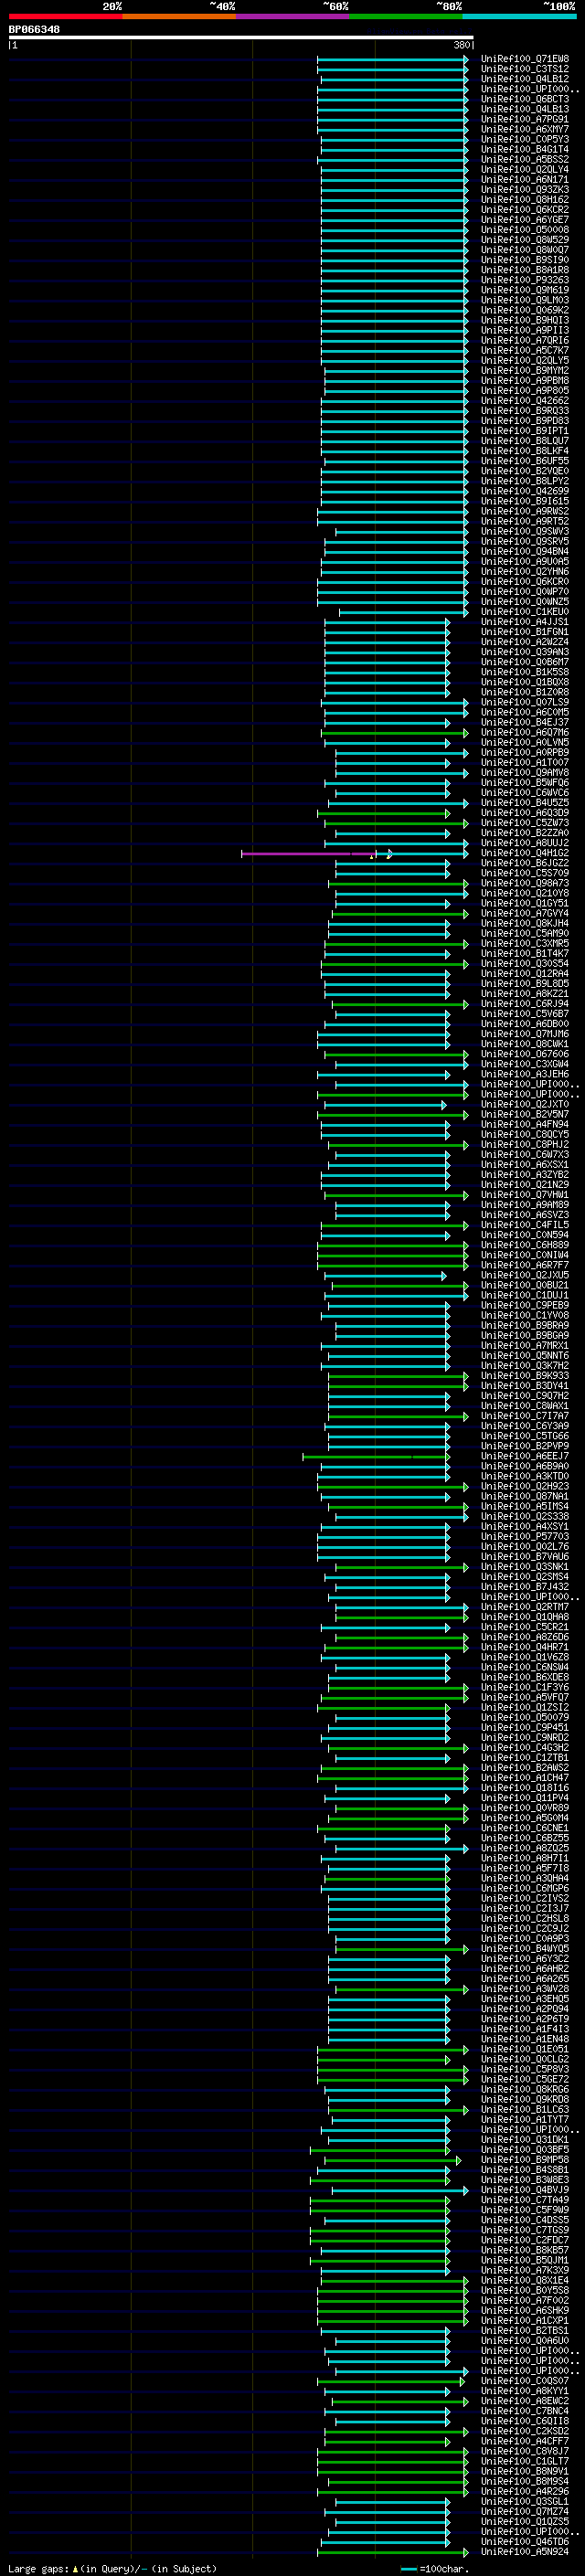585x2576 pixels.
Task: Open hit UniRef100_C1KEU0
Action: (525, 611)
